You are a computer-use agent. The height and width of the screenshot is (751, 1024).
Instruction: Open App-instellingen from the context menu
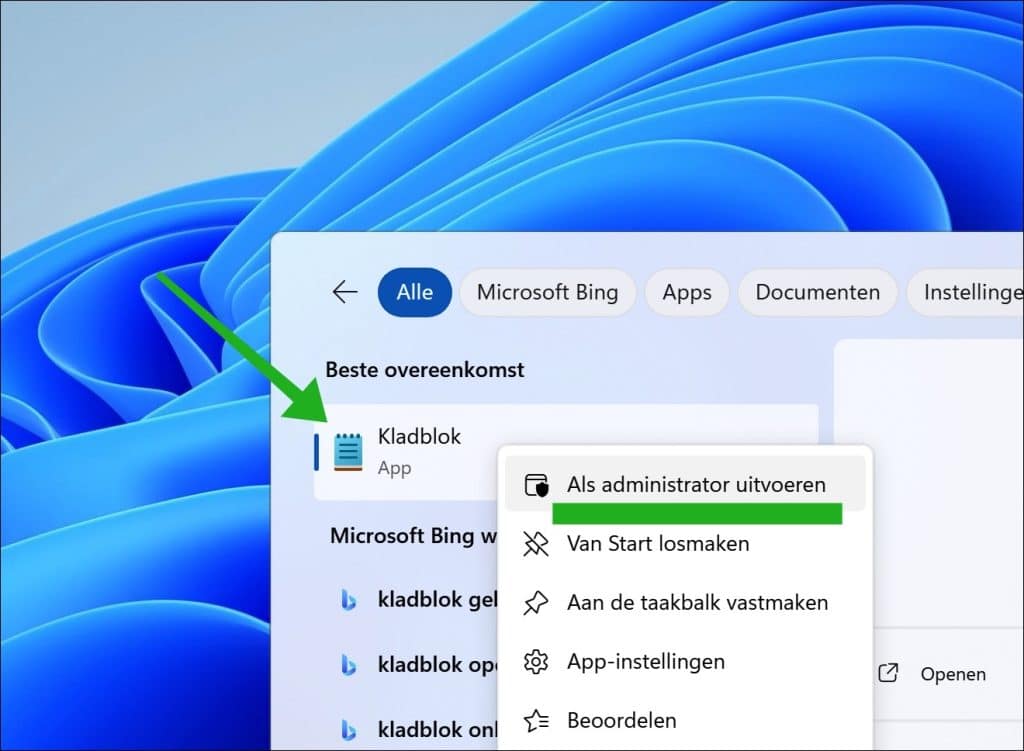click(685, 662)
